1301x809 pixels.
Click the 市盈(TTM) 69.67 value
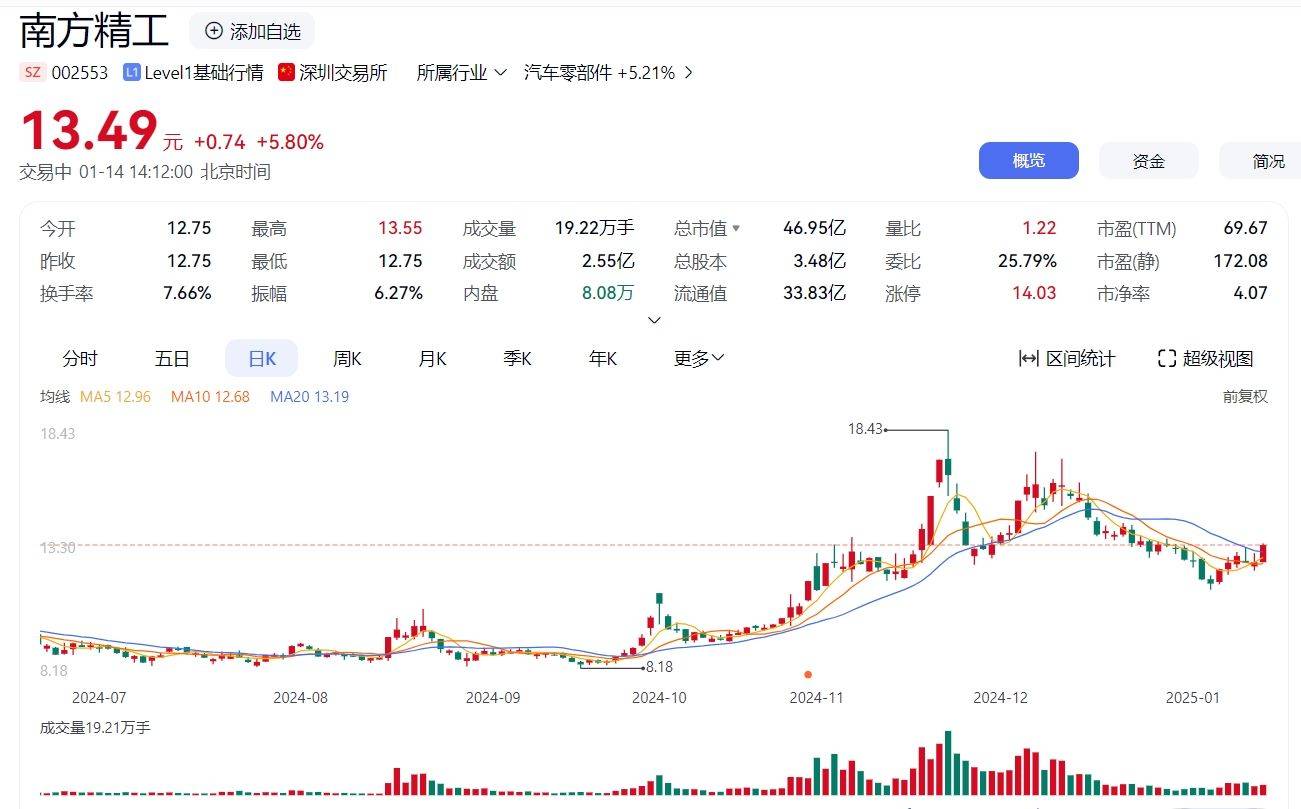tap(1245, 229)
